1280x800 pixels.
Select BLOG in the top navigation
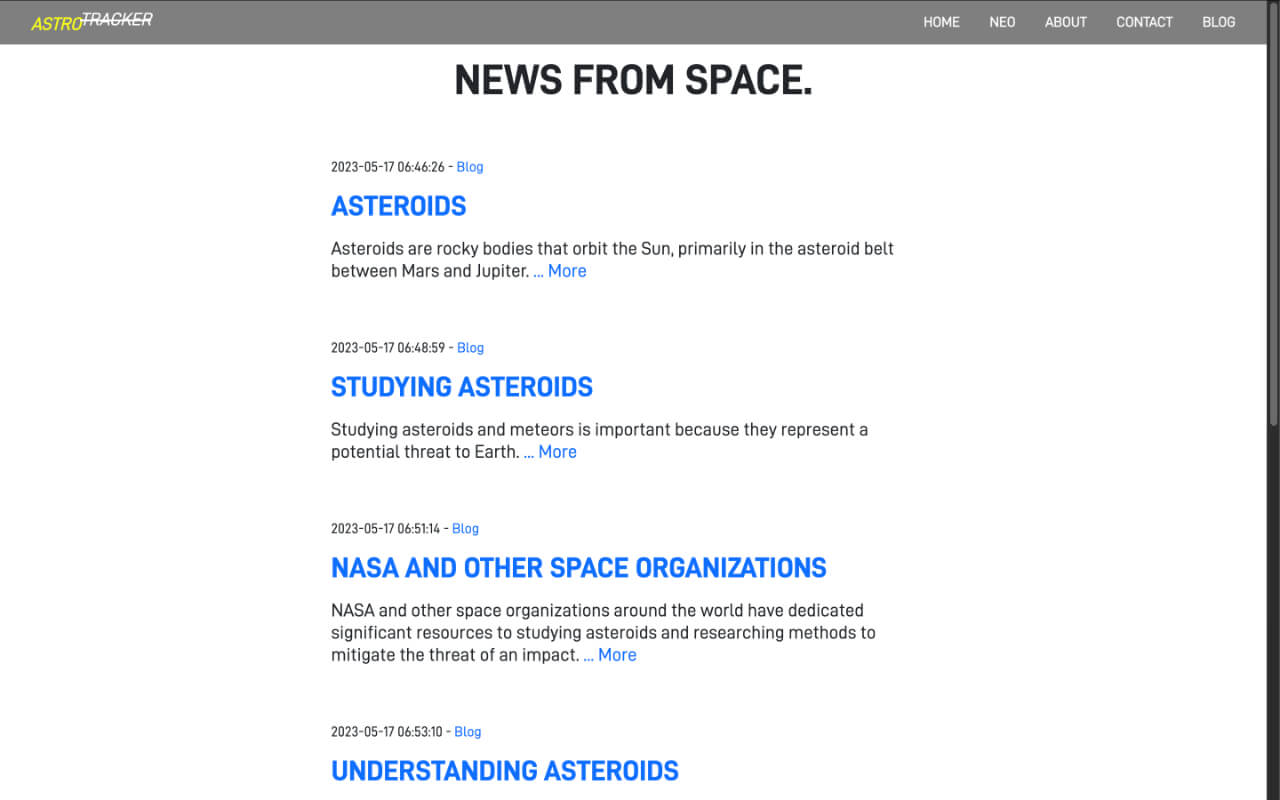coord(1218,22)
